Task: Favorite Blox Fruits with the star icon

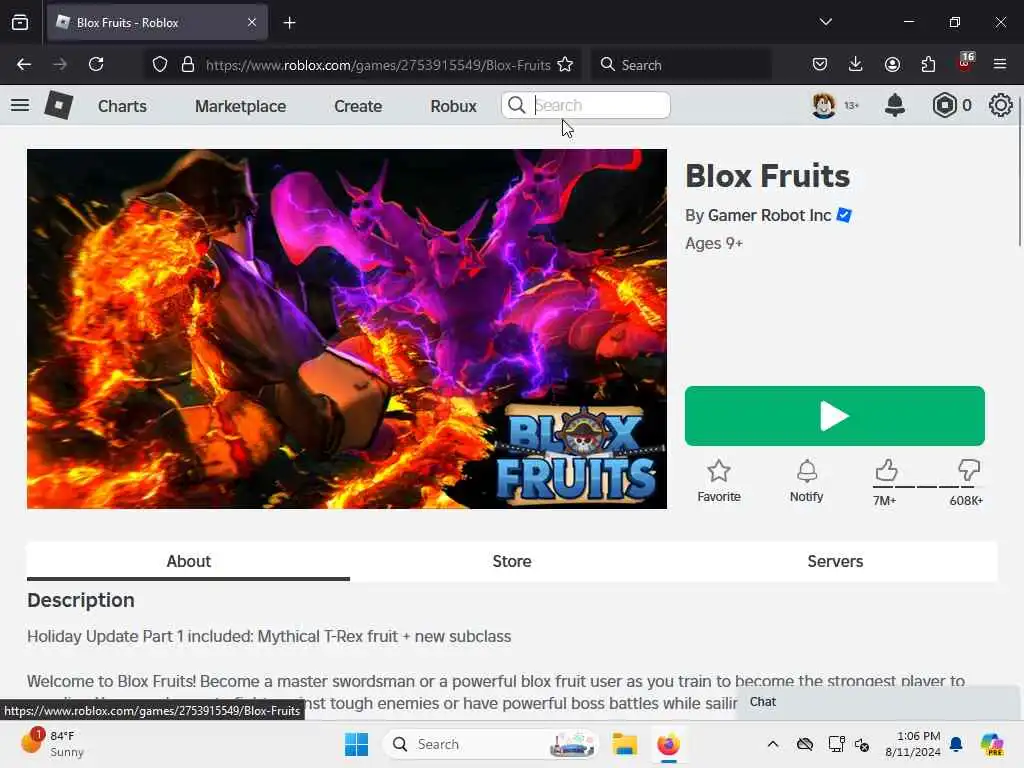Action: tap(718, 471)
